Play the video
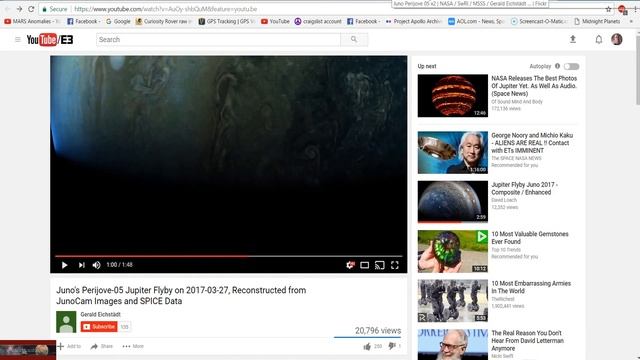This screenshot has height=360, width=640. (x=64, y=265)
